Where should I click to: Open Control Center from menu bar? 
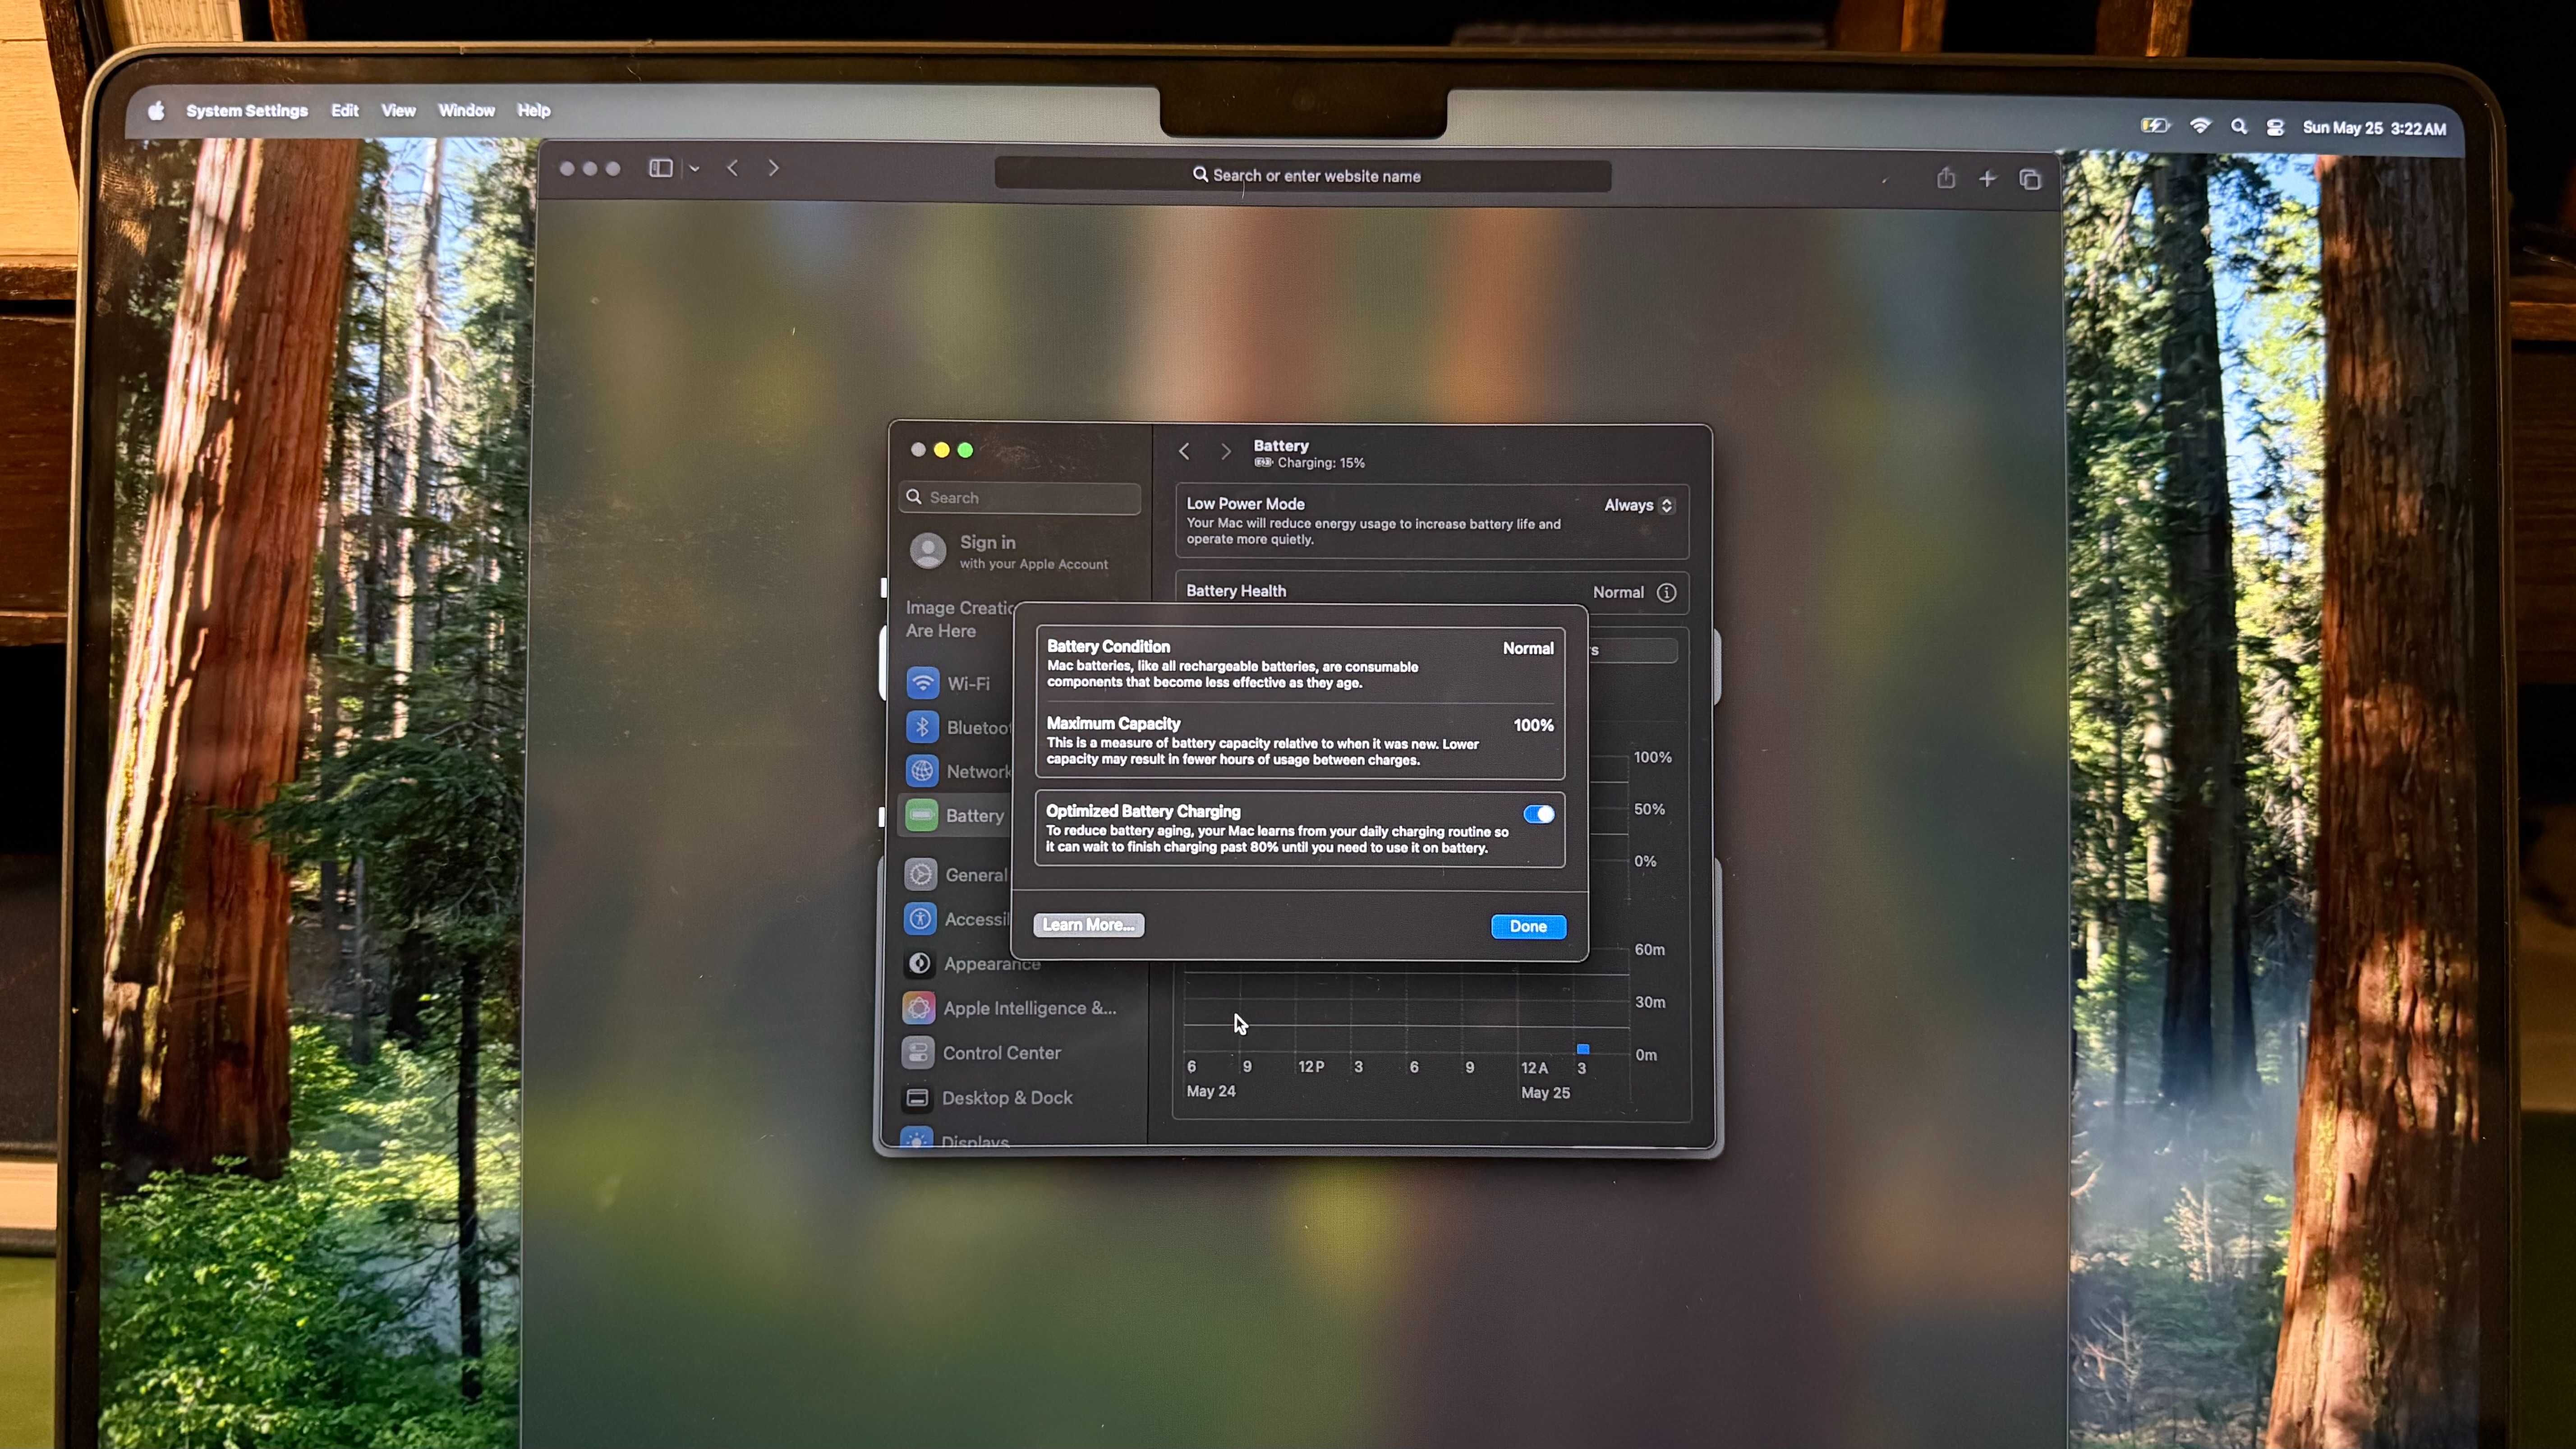[2275, 128]
